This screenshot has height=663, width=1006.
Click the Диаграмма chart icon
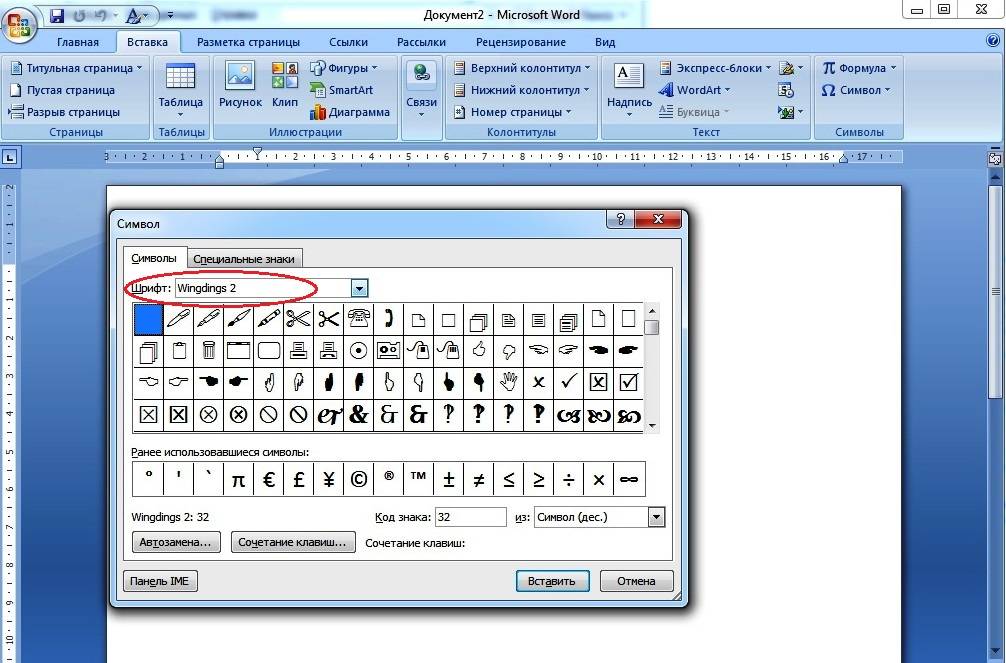pyautogui.click(x=349, y=112)
